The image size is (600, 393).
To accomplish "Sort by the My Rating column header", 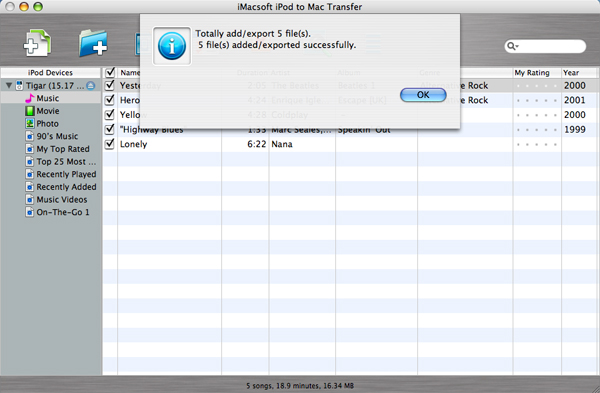I will click(537, 72).
